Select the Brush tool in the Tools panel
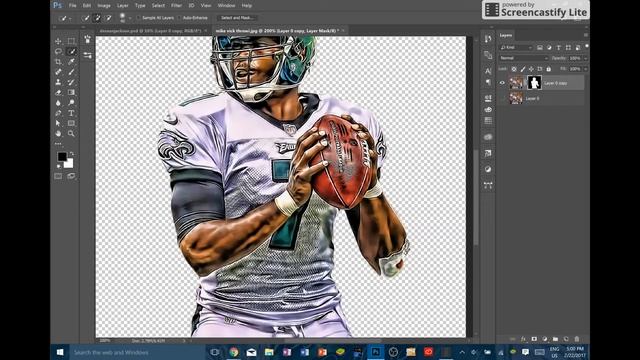Image resolution: width=640 pixels, height=360 pixels. tap(71, 72)
